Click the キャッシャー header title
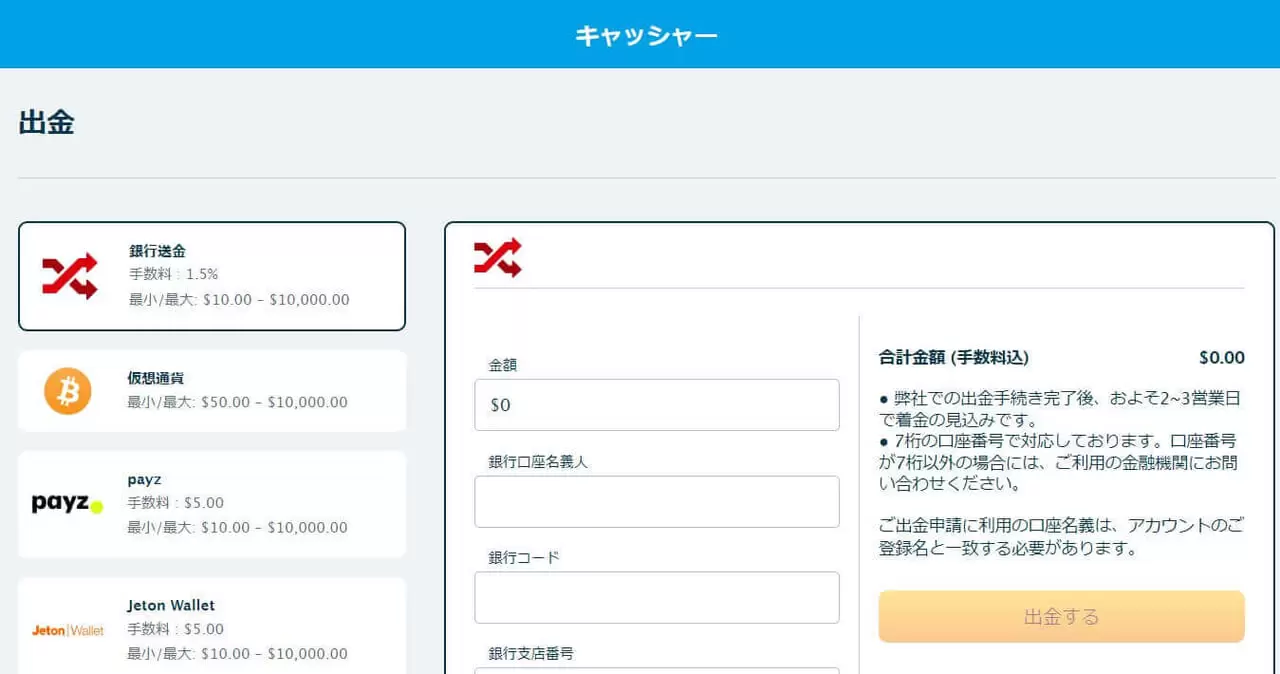The width and height of the screenshot is (1280, 674). (x=646, y=35)
